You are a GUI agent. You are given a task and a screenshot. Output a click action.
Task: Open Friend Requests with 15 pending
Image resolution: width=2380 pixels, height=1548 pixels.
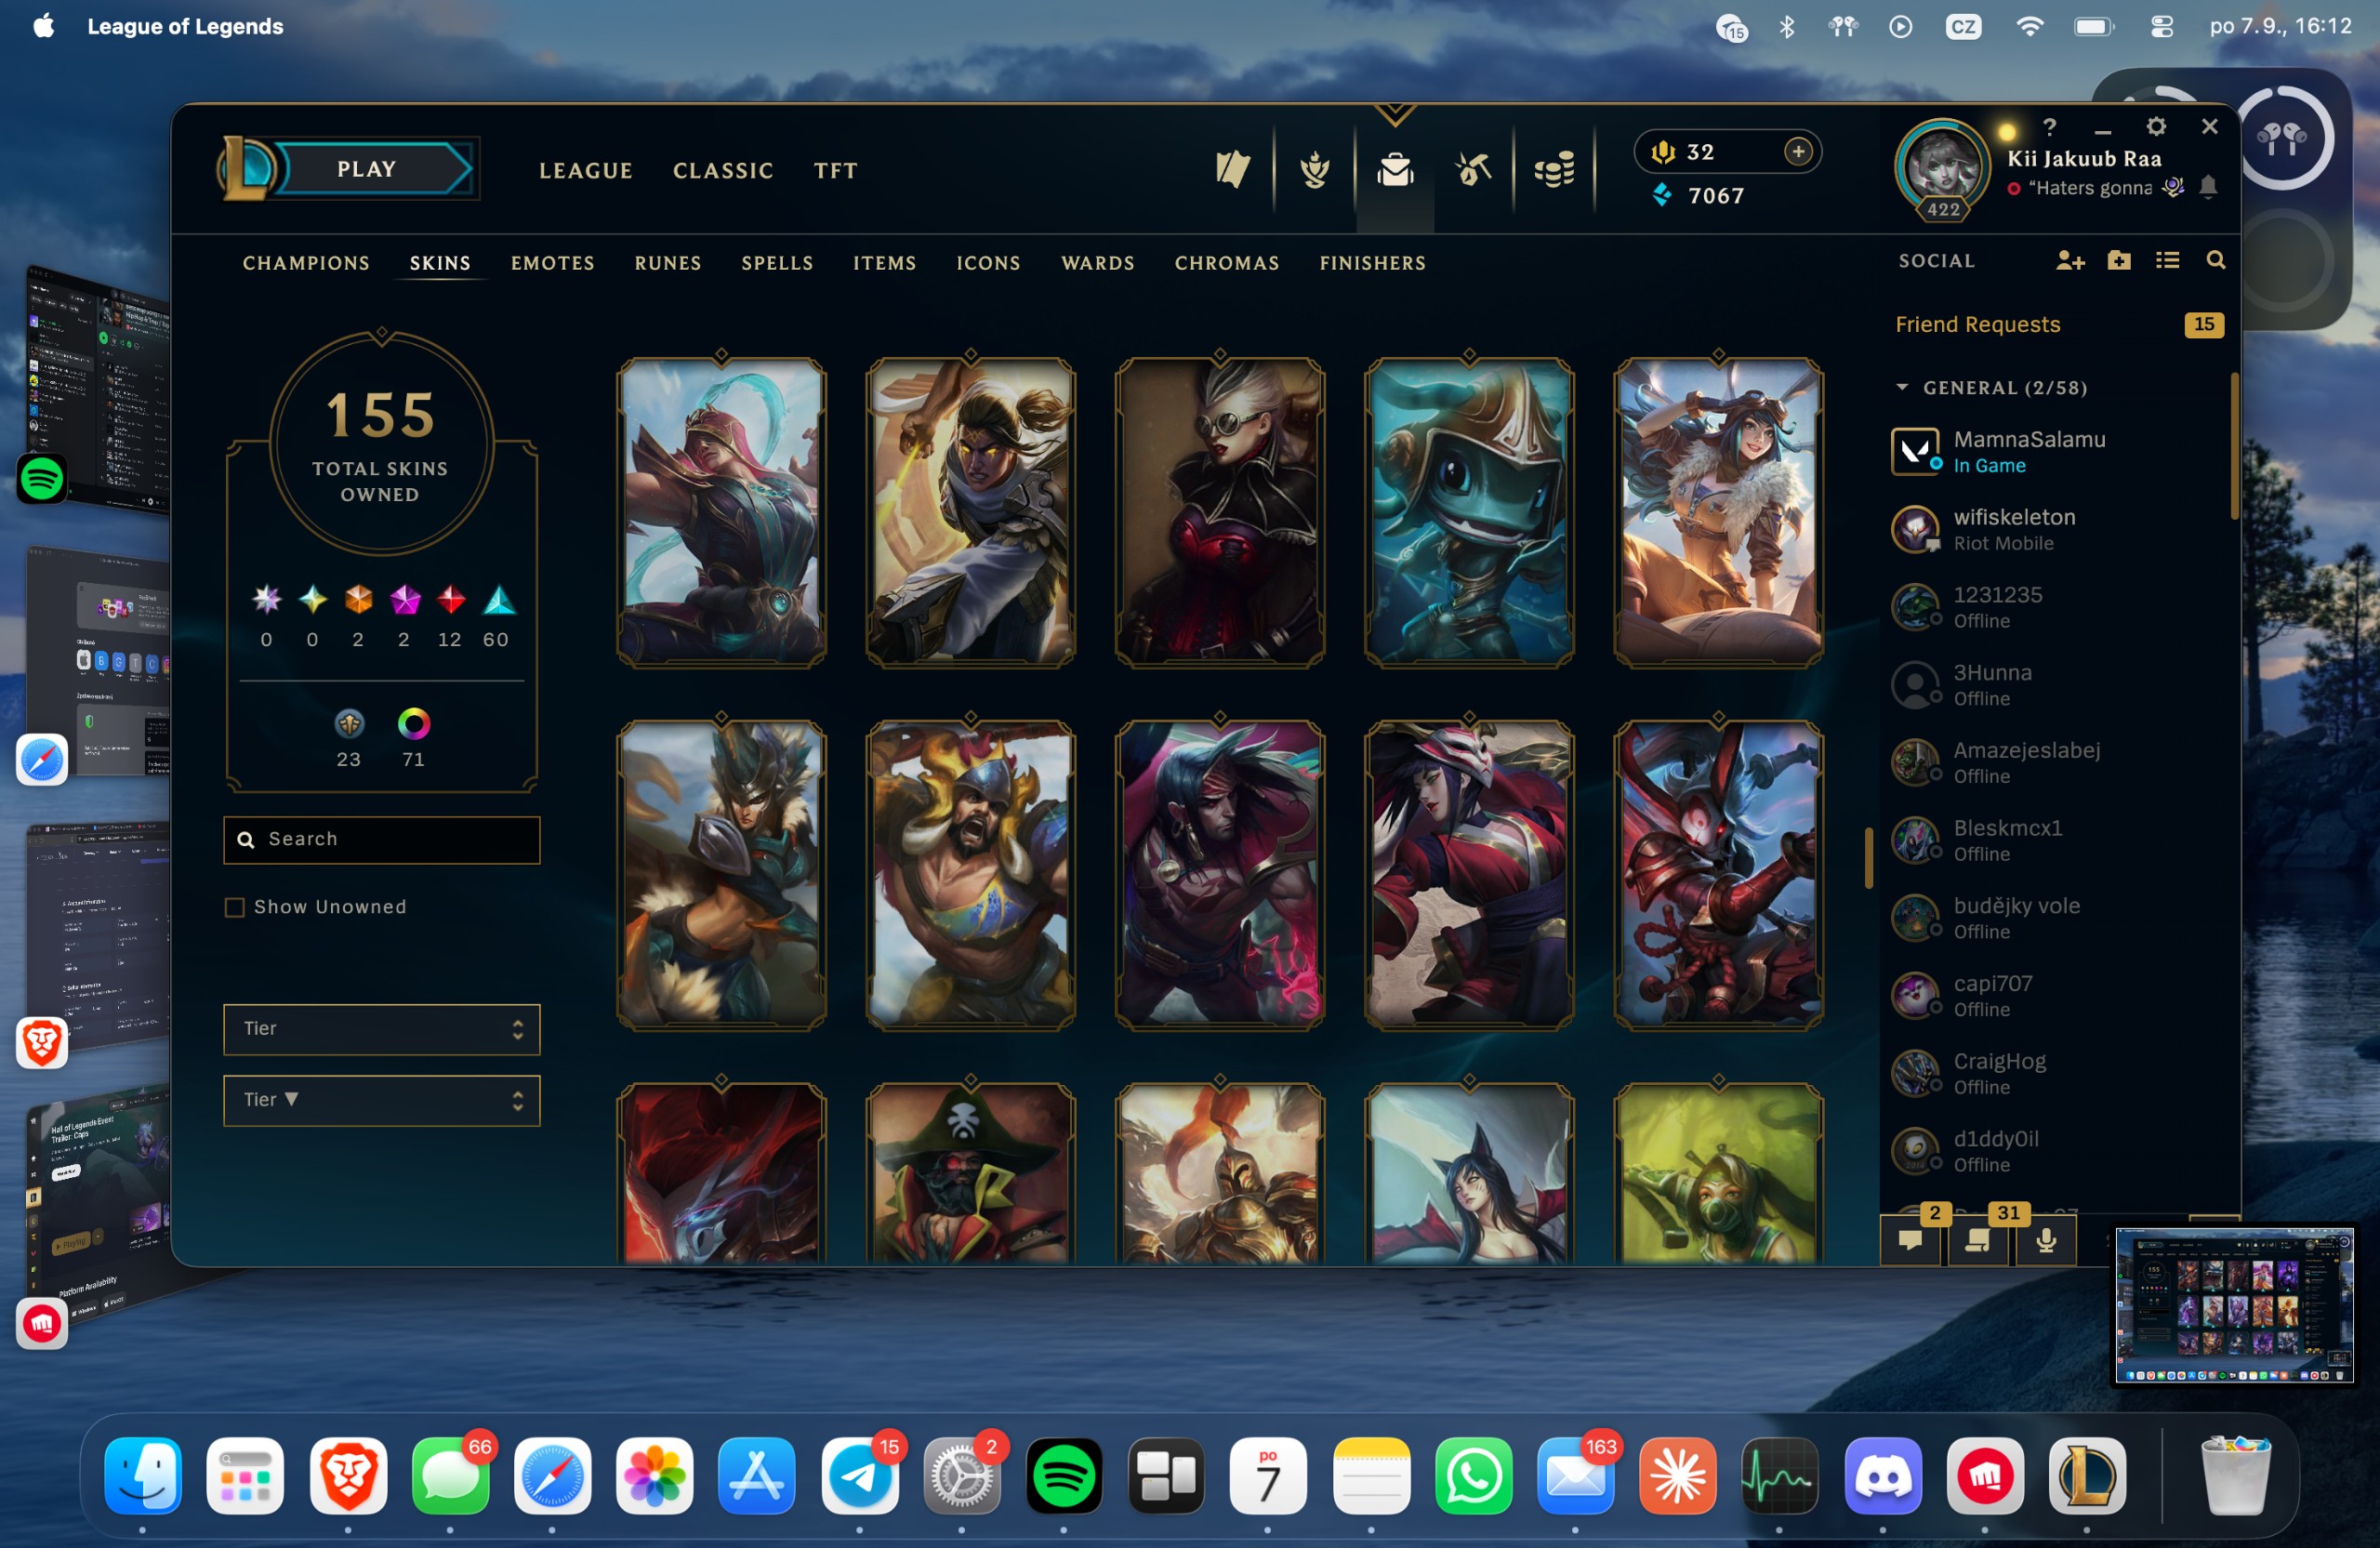point(2058,324)
